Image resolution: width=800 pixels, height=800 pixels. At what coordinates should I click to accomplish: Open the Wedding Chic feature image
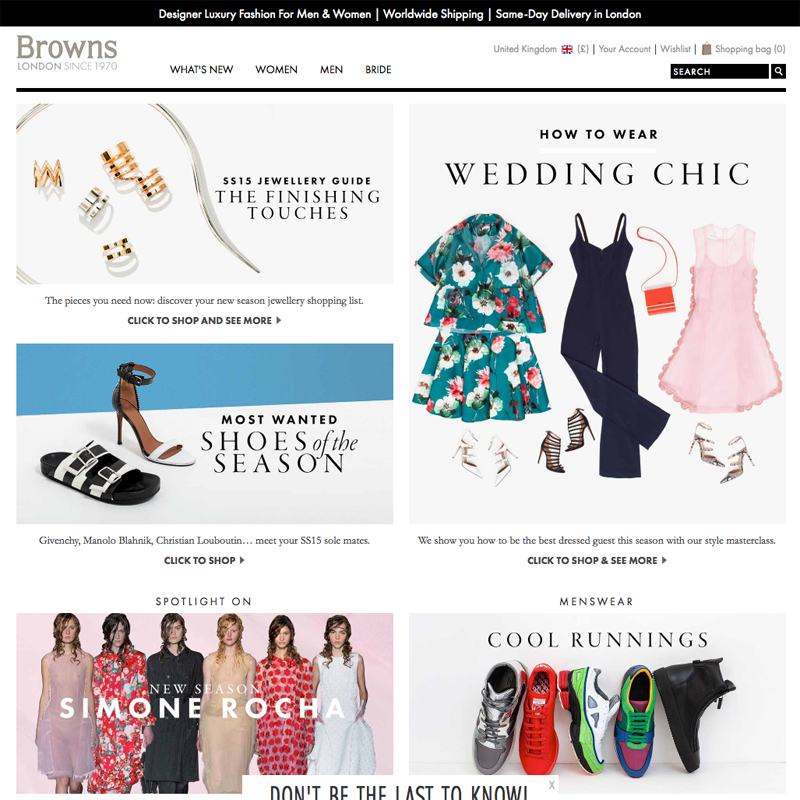[x=597, y=314]
